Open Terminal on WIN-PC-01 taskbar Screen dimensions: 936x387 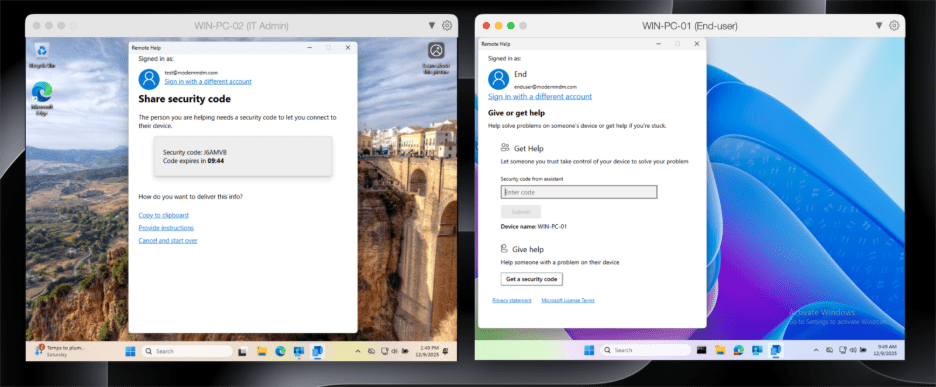[x=701, y=350]
